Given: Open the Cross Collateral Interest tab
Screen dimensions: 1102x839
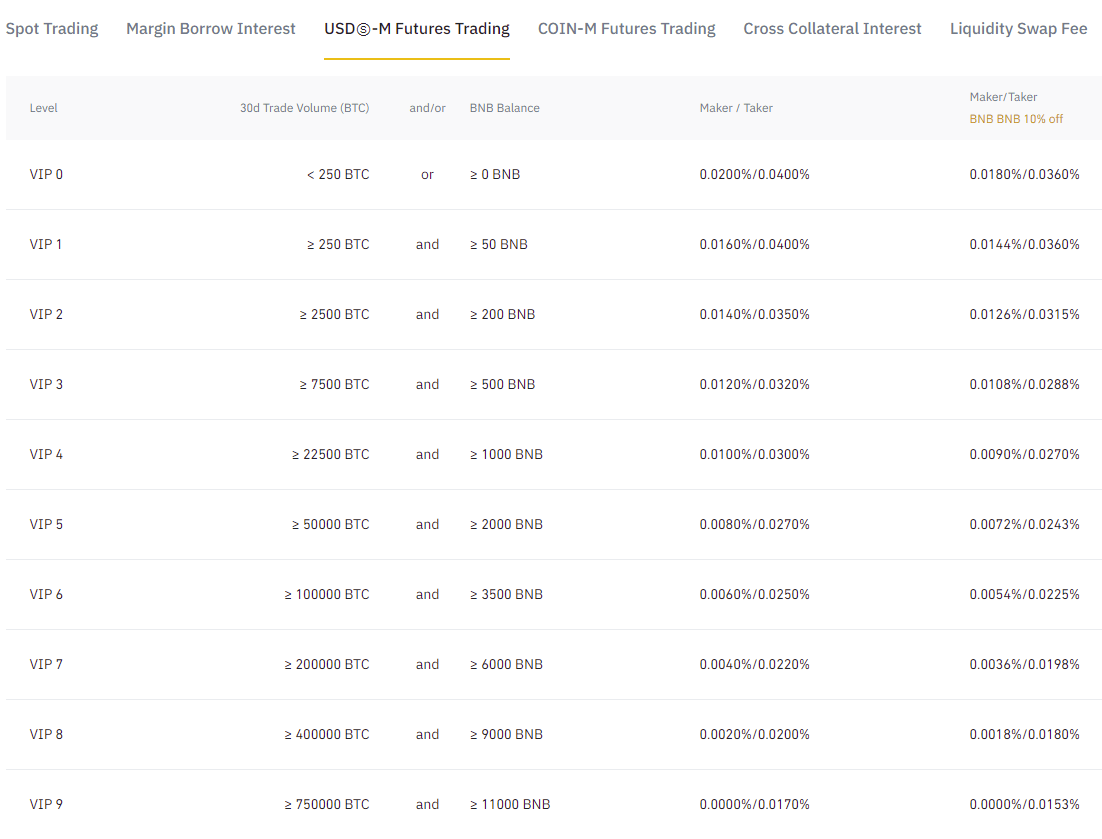Looking at the screenshot, I should 832,28.
